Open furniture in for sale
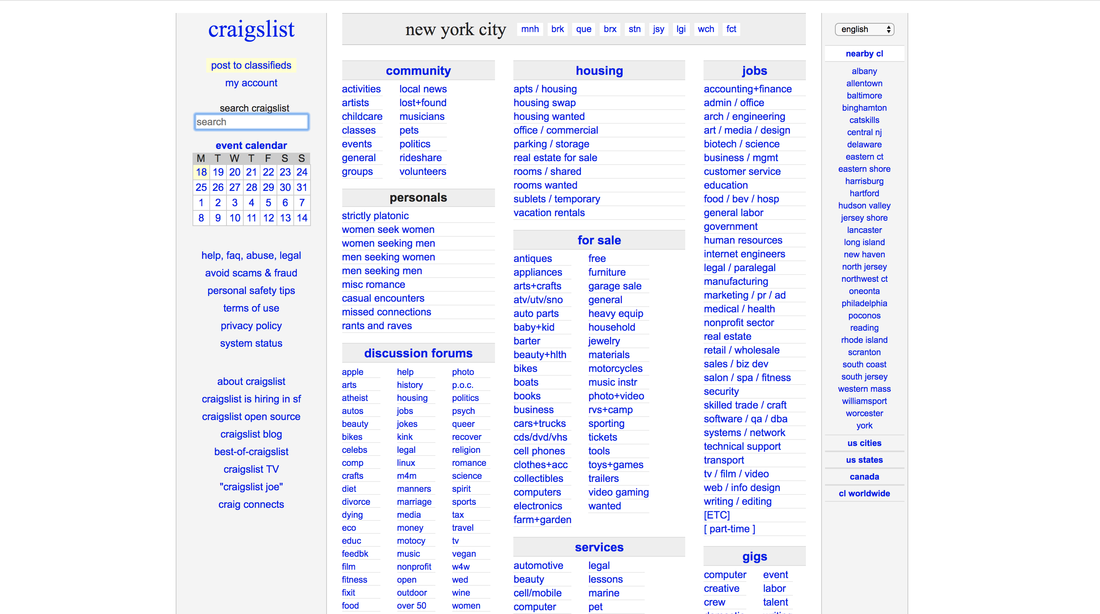Screen dimensions: 1100x614 (607, 272)
